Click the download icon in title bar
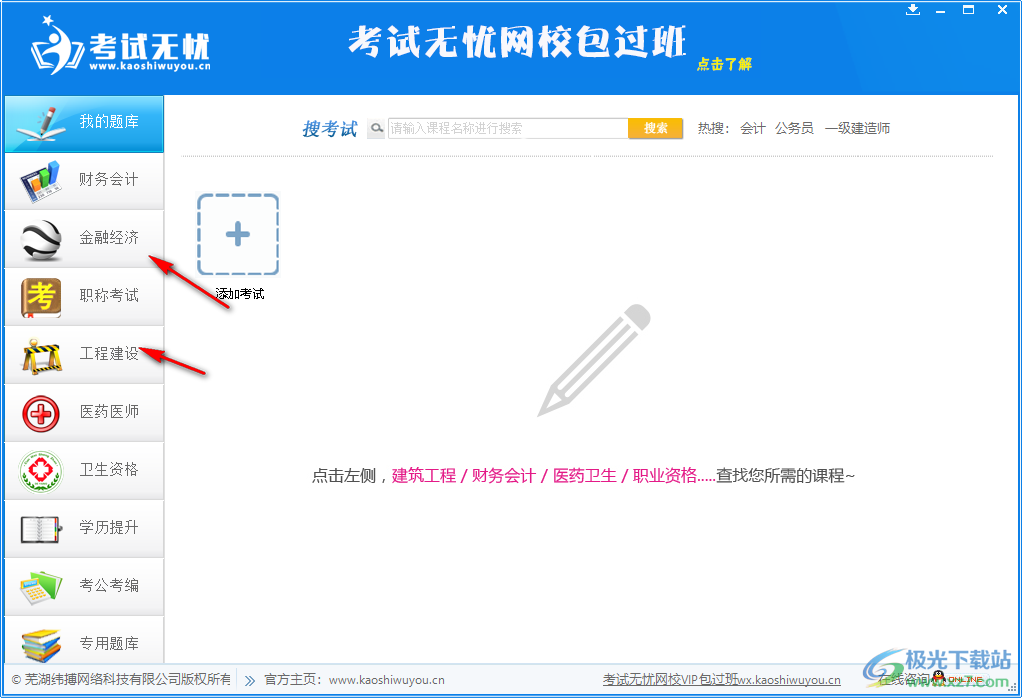 point(912,10)
